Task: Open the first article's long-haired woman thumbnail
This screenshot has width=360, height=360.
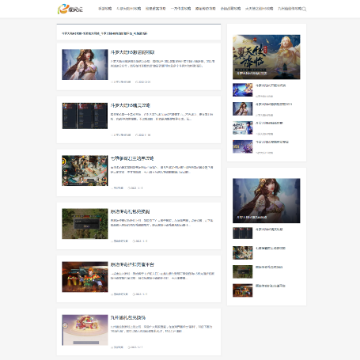Action: coord(85,64)
